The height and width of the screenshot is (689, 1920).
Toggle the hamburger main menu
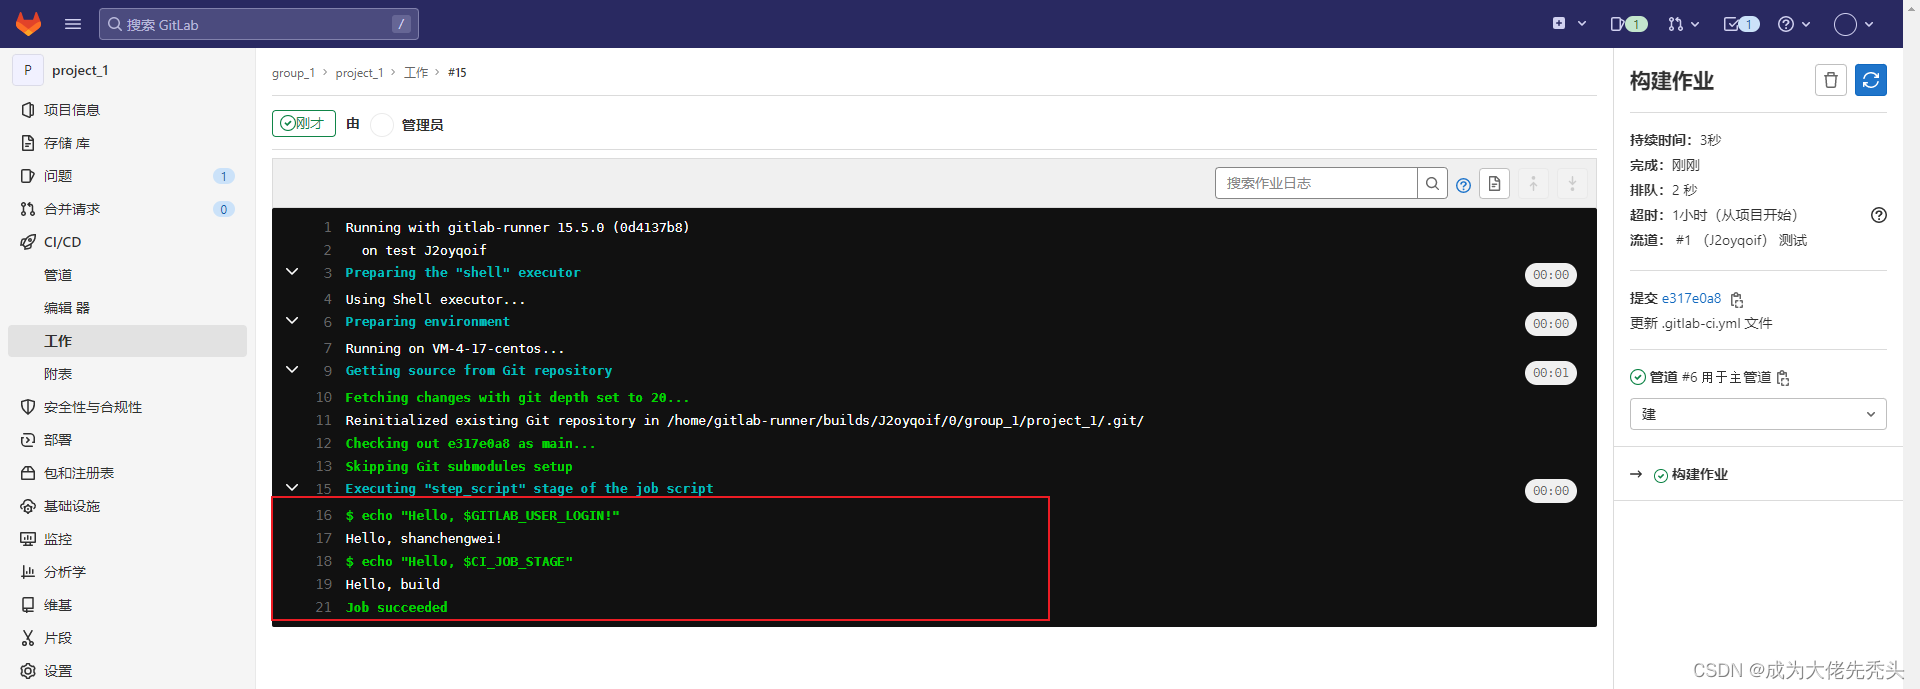pyautogui.click(x=72, y=24)
